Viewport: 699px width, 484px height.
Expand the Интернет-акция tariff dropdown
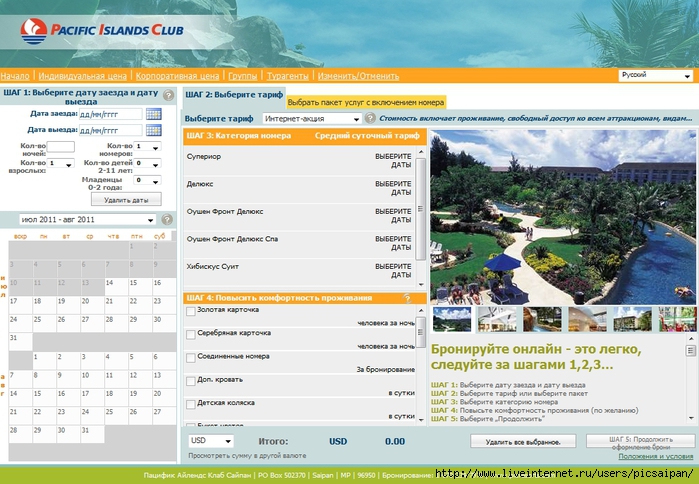(x=311, y=118)
